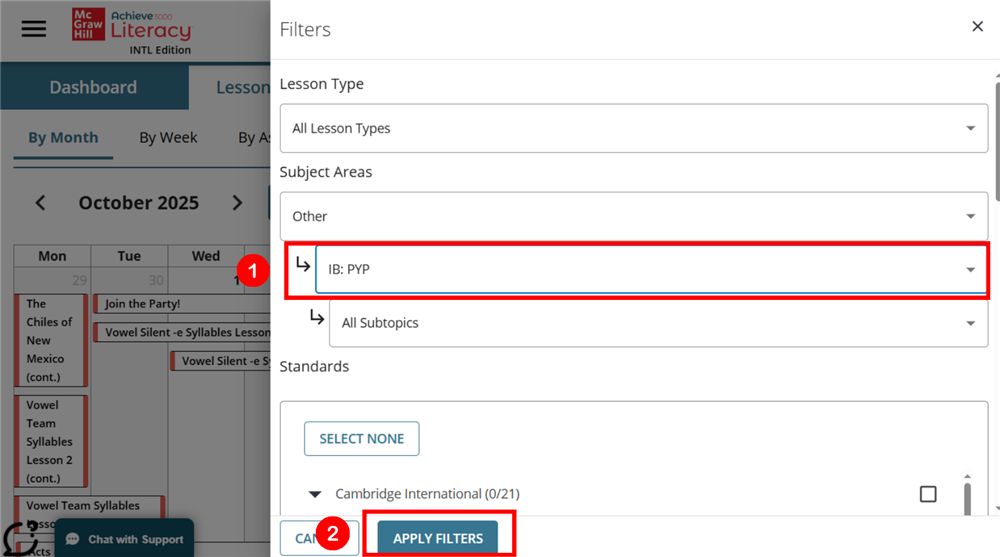Open the IB: PYP topic dropdown
Image resolution: width=1000 pixels, height=557 pixels.
(x=650, y=269)
